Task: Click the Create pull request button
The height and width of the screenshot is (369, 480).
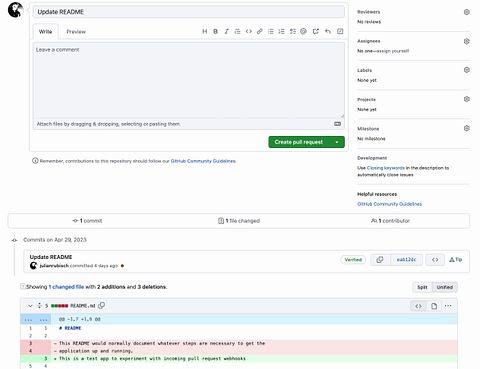Action: point(299,142)
